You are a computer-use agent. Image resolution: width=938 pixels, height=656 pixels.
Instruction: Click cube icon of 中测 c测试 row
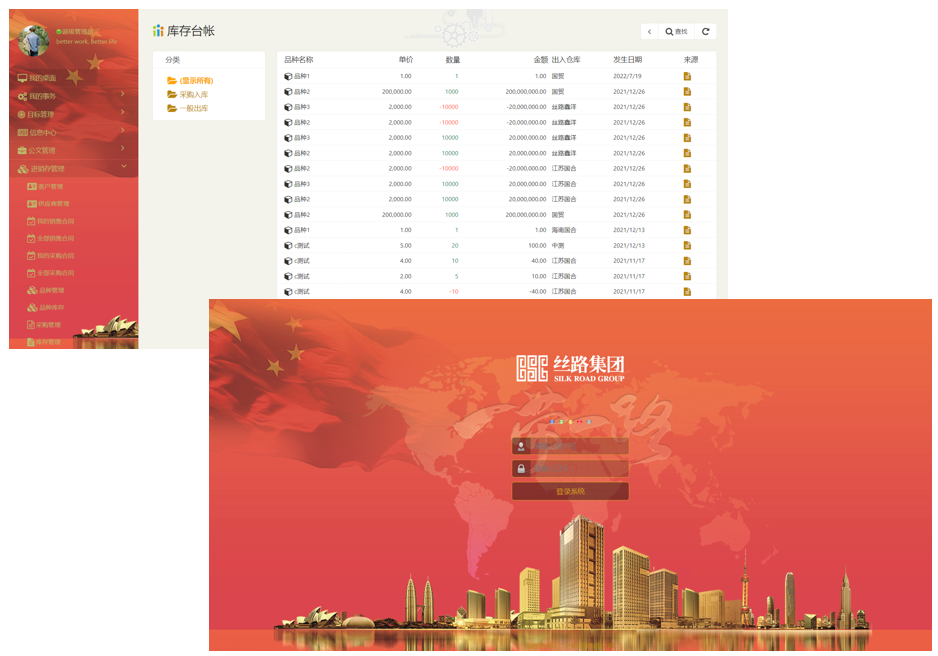tap(288, 245)
